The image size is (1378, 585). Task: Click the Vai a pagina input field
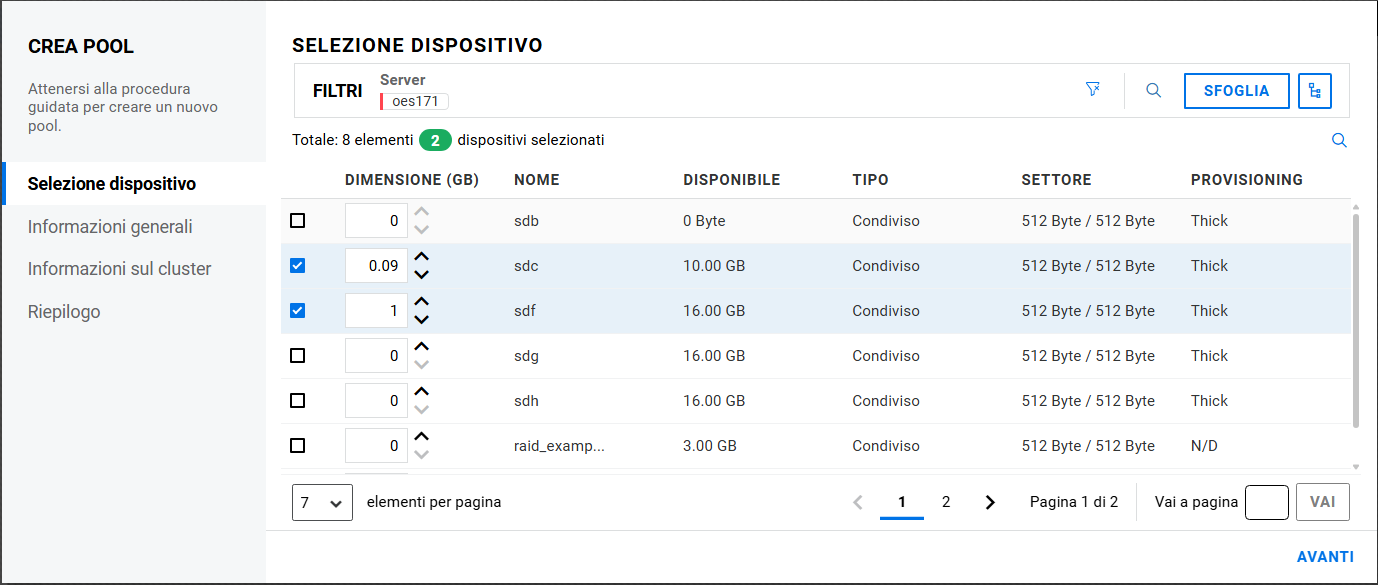[1266, 502]
